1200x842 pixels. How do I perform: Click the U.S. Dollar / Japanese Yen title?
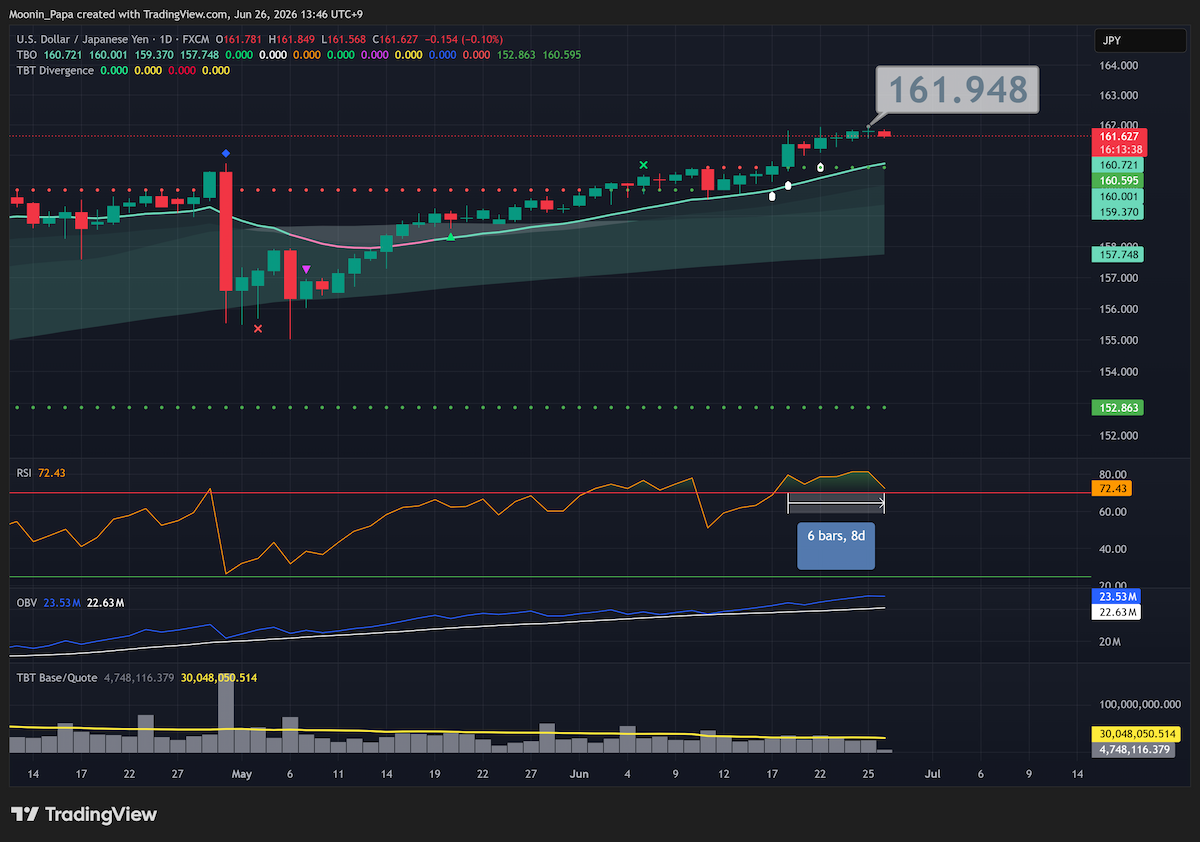(x=84, y=39)
